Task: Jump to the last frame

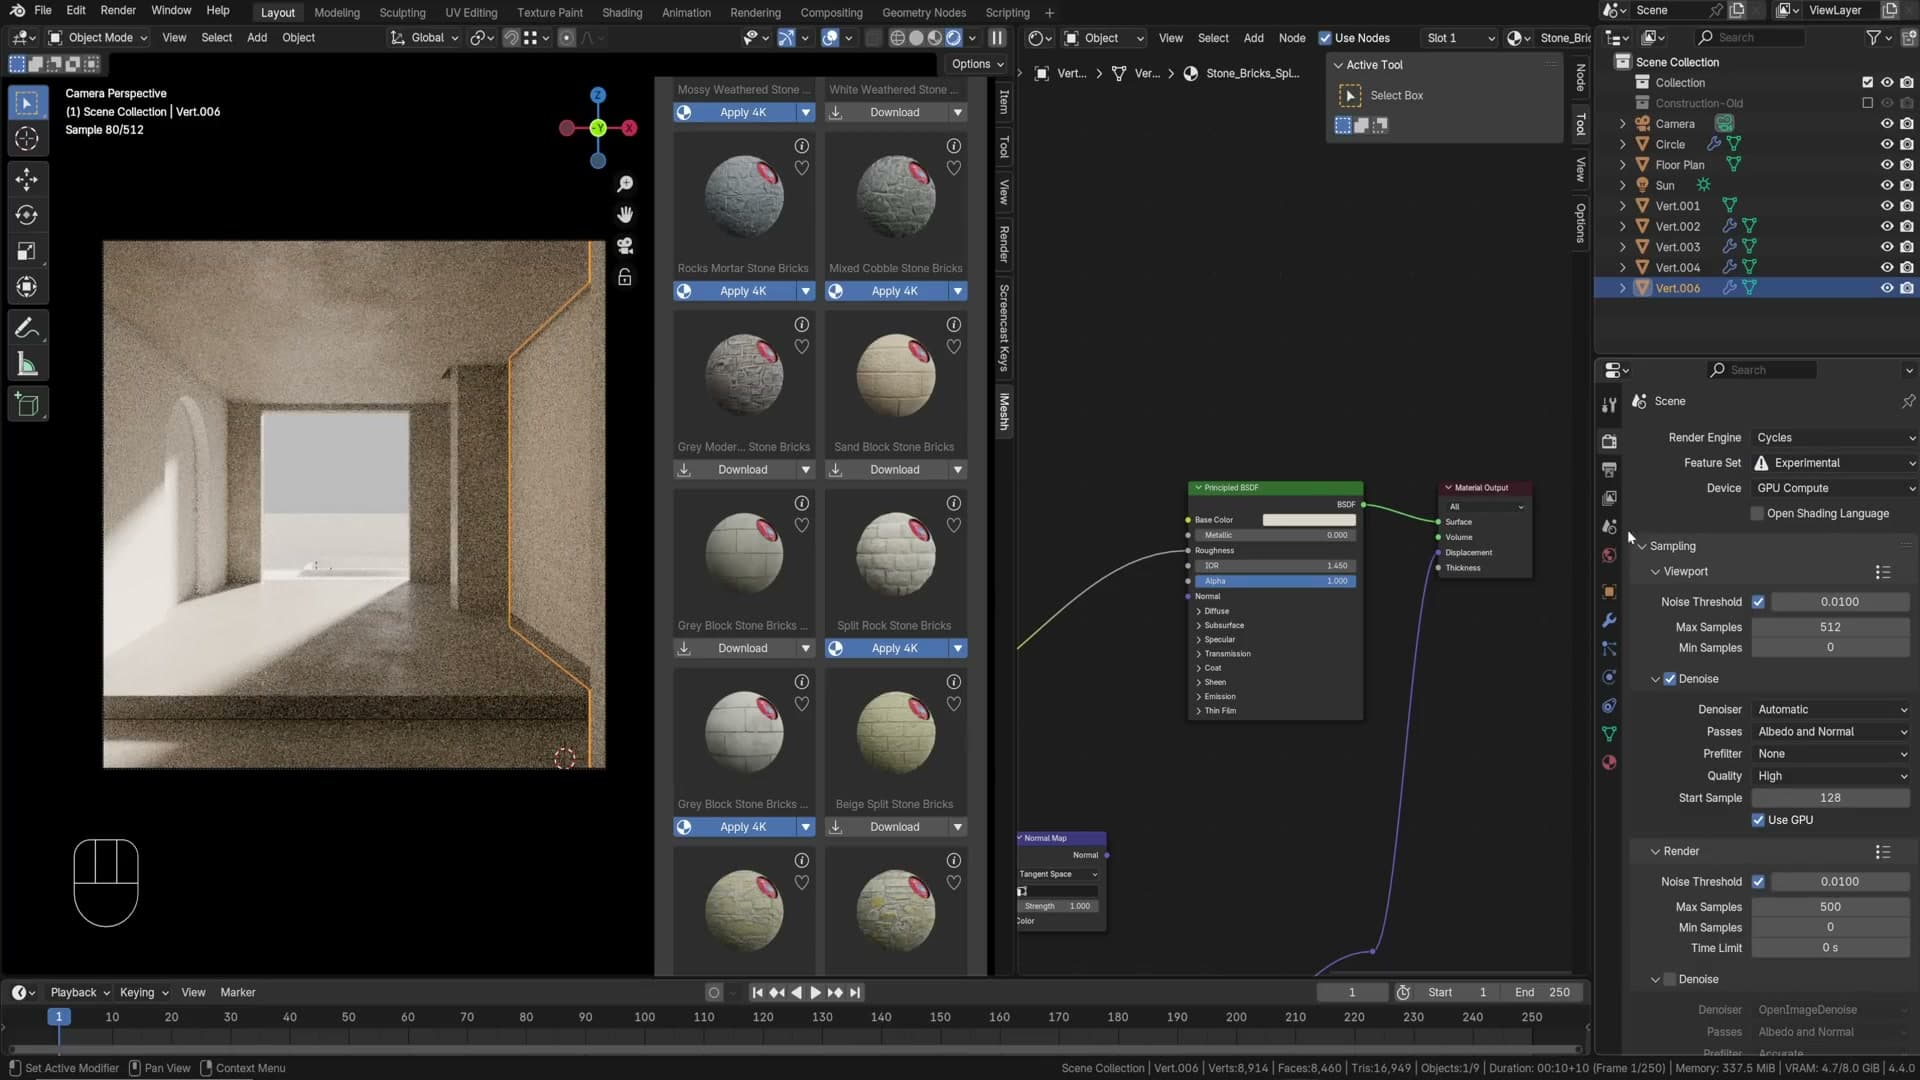Action: [855, 993]
